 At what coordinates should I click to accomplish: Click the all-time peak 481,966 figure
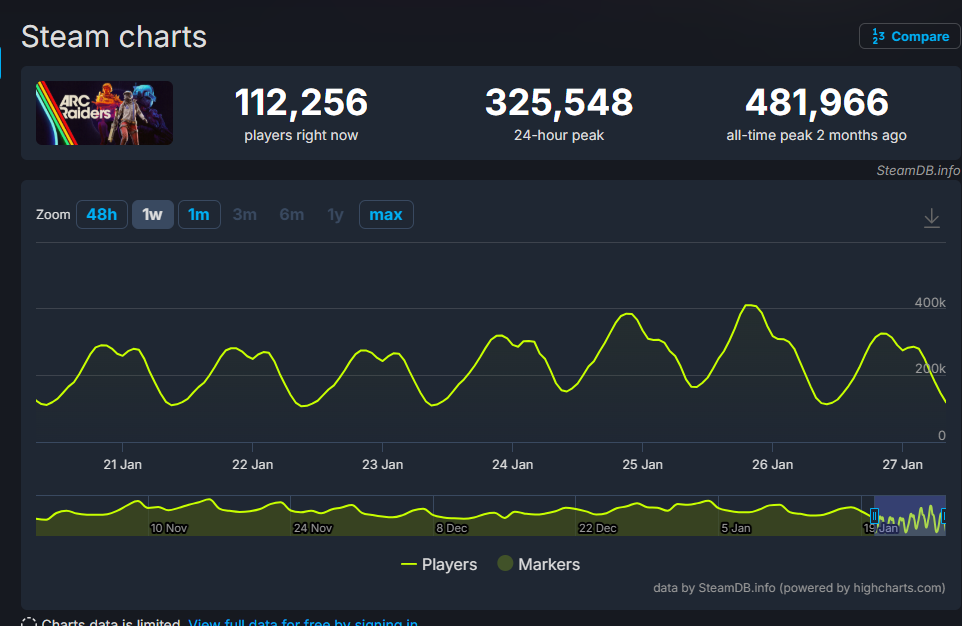tap(816, 102)
